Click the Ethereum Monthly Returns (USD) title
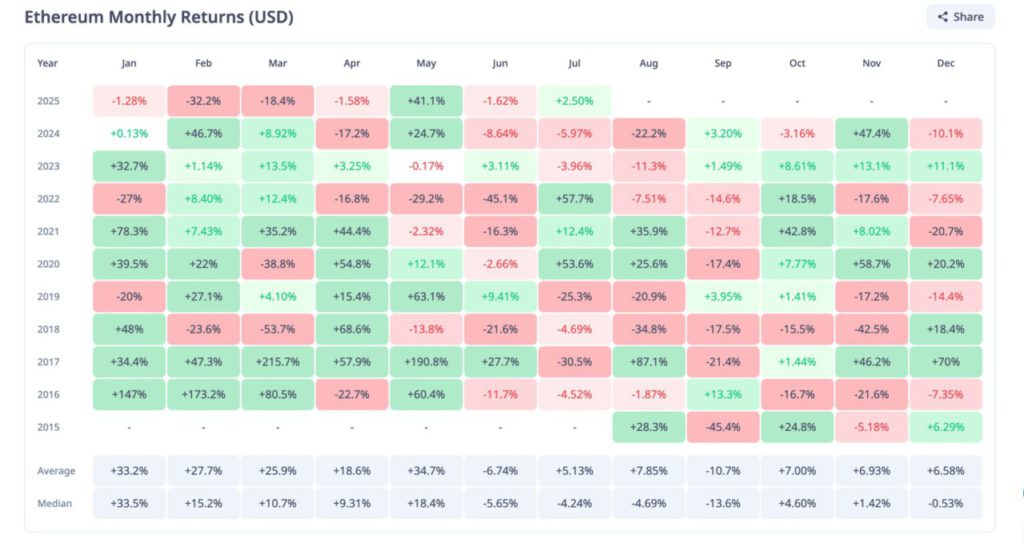Screen dimensions: 1024x551 [158, 18]
